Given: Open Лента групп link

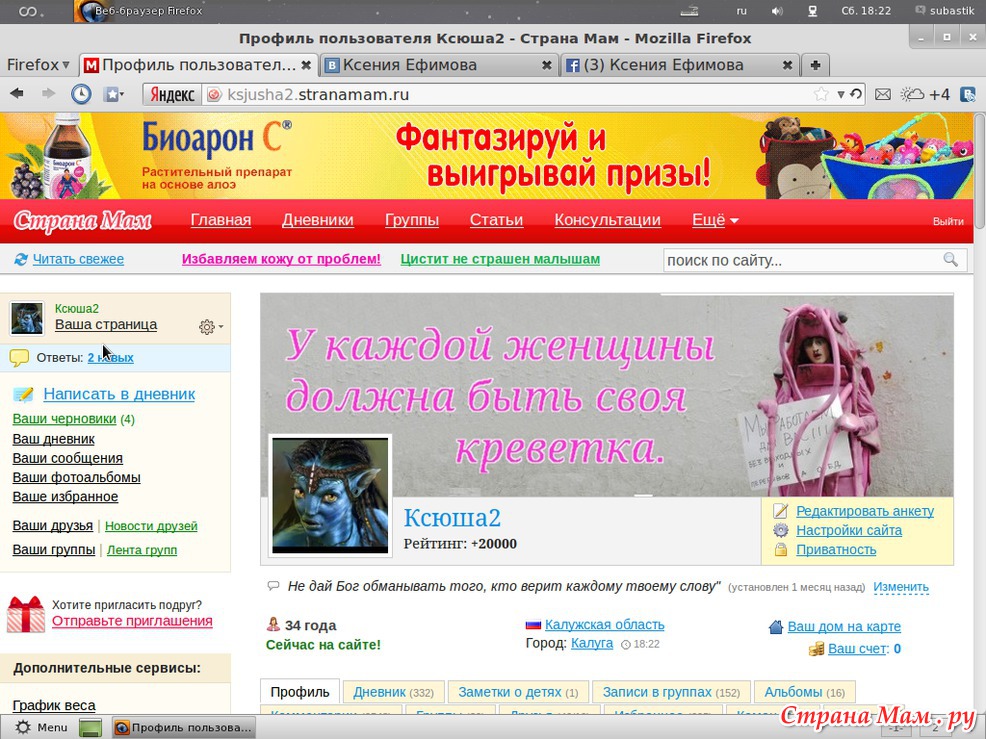Looking at the screenshot, I should click(141, 550).
